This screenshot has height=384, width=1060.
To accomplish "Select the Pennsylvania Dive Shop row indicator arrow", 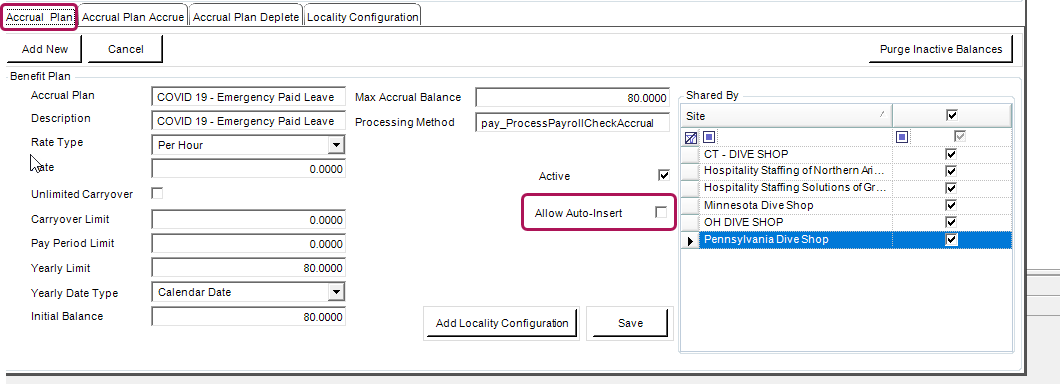I will 690,240.
